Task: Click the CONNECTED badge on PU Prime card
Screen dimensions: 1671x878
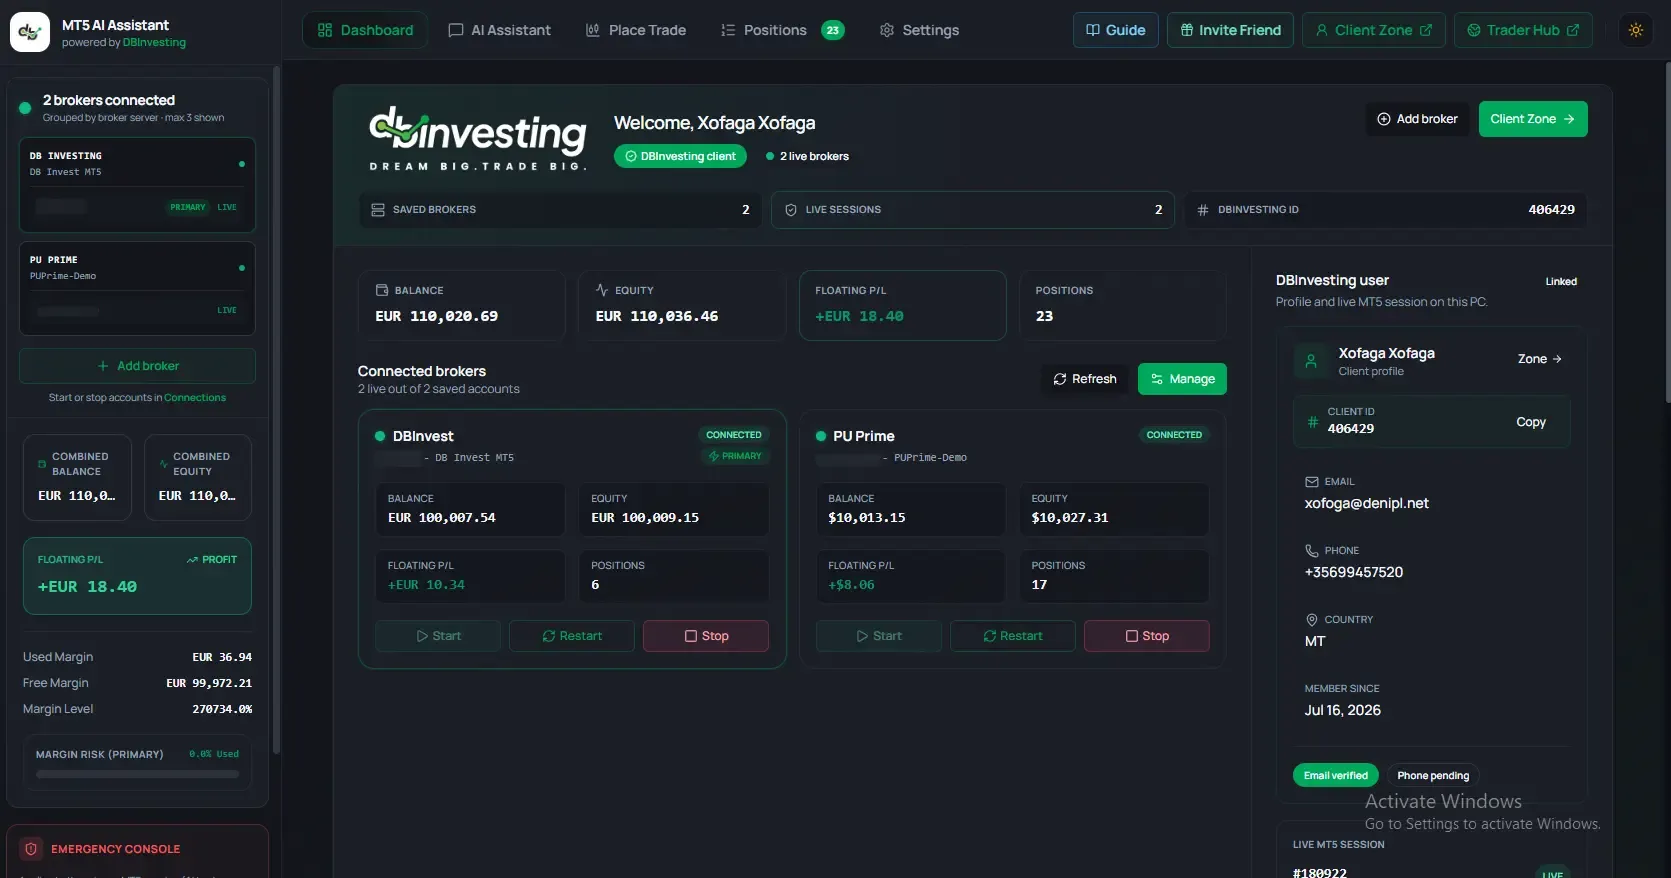Action: click(1174, 435)
